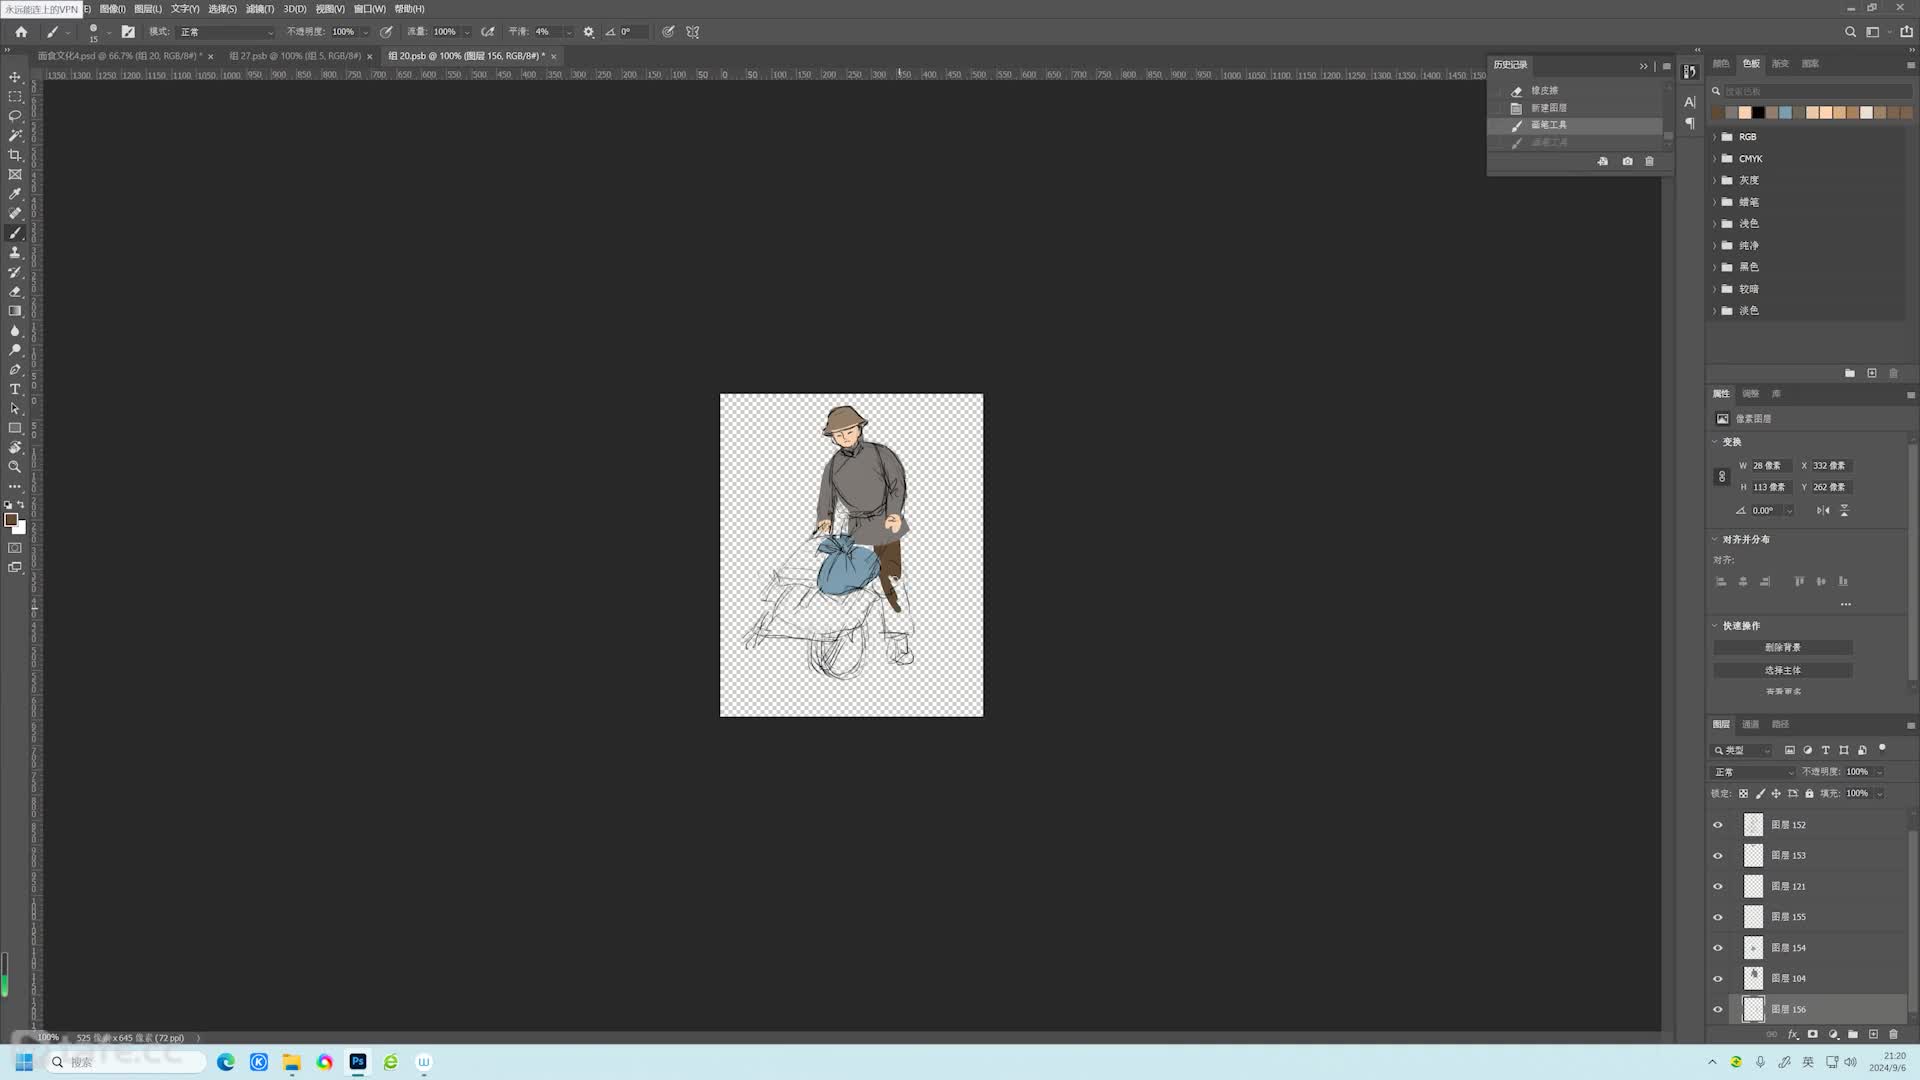Open the layer filter 类型 dropdown
1920x1080 pixels.
[x=1742, y=751]
